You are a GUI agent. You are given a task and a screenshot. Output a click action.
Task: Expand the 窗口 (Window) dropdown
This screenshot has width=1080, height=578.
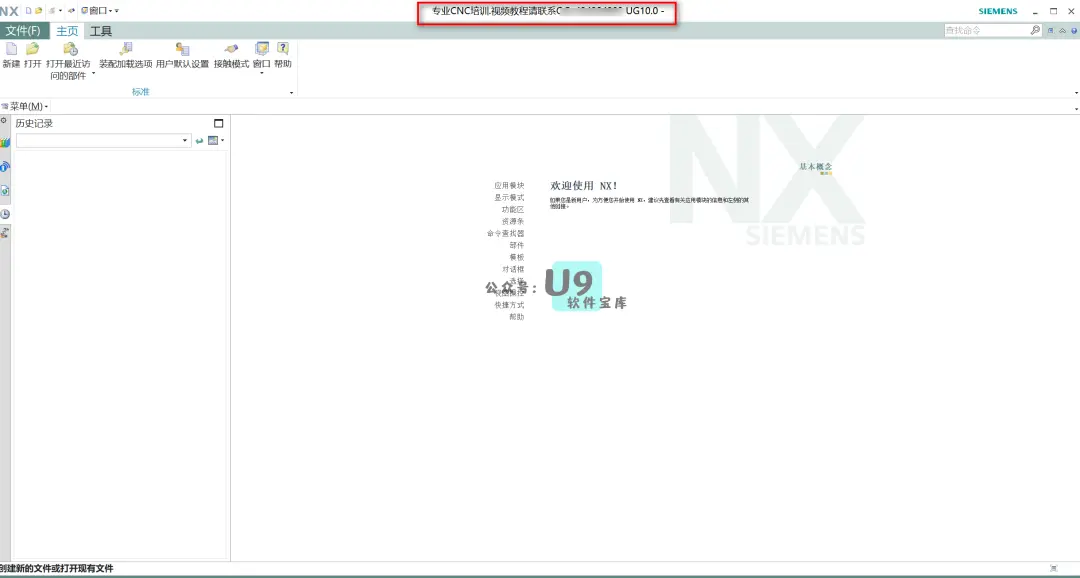click(261, 72)
